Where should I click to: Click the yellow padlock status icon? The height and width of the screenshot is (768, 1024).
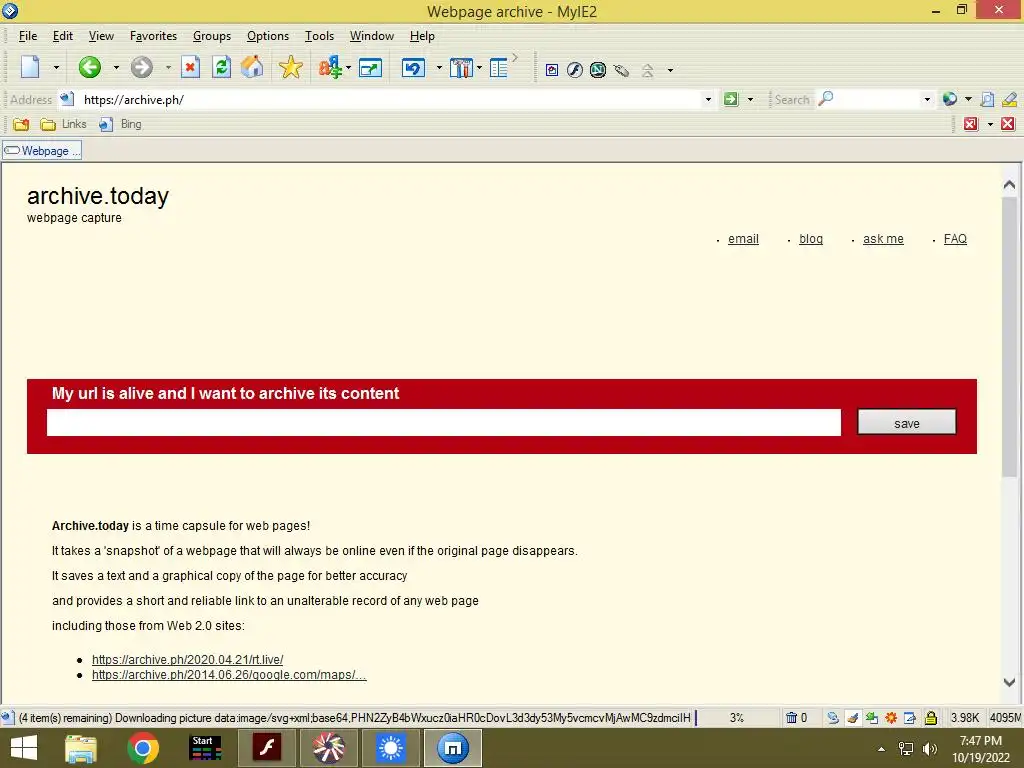coord(931,718)
